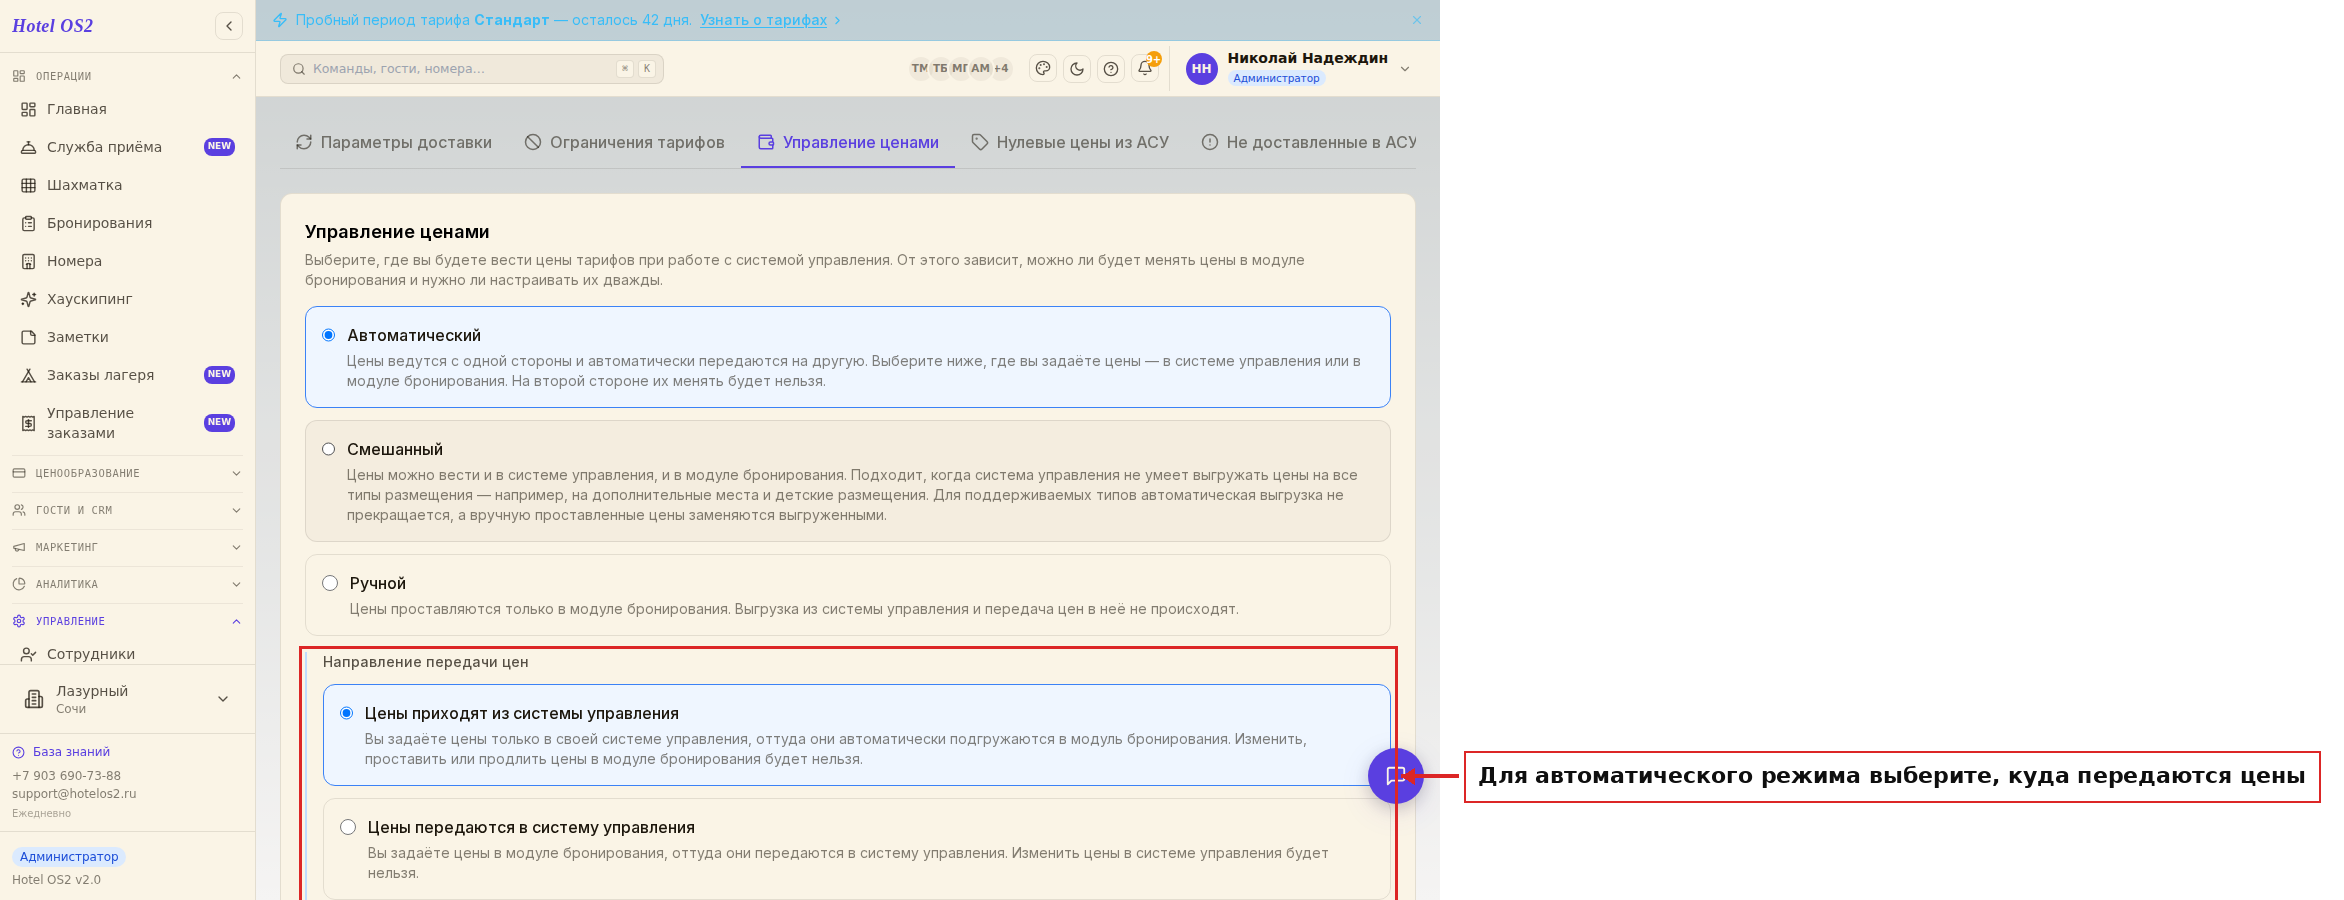Open Шахматка in the sidebar

(x=128, y=185)
